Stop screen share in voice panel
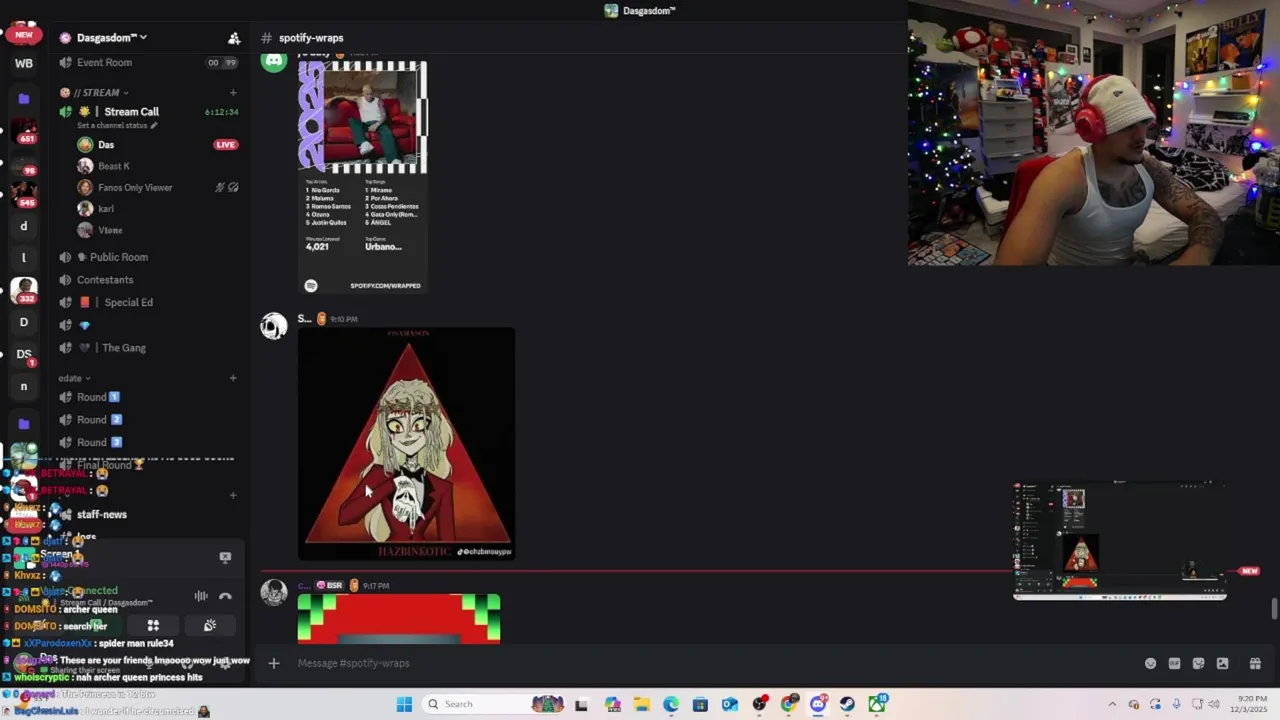The height and width of the screenshot is (720, 1280). [225, 558]
